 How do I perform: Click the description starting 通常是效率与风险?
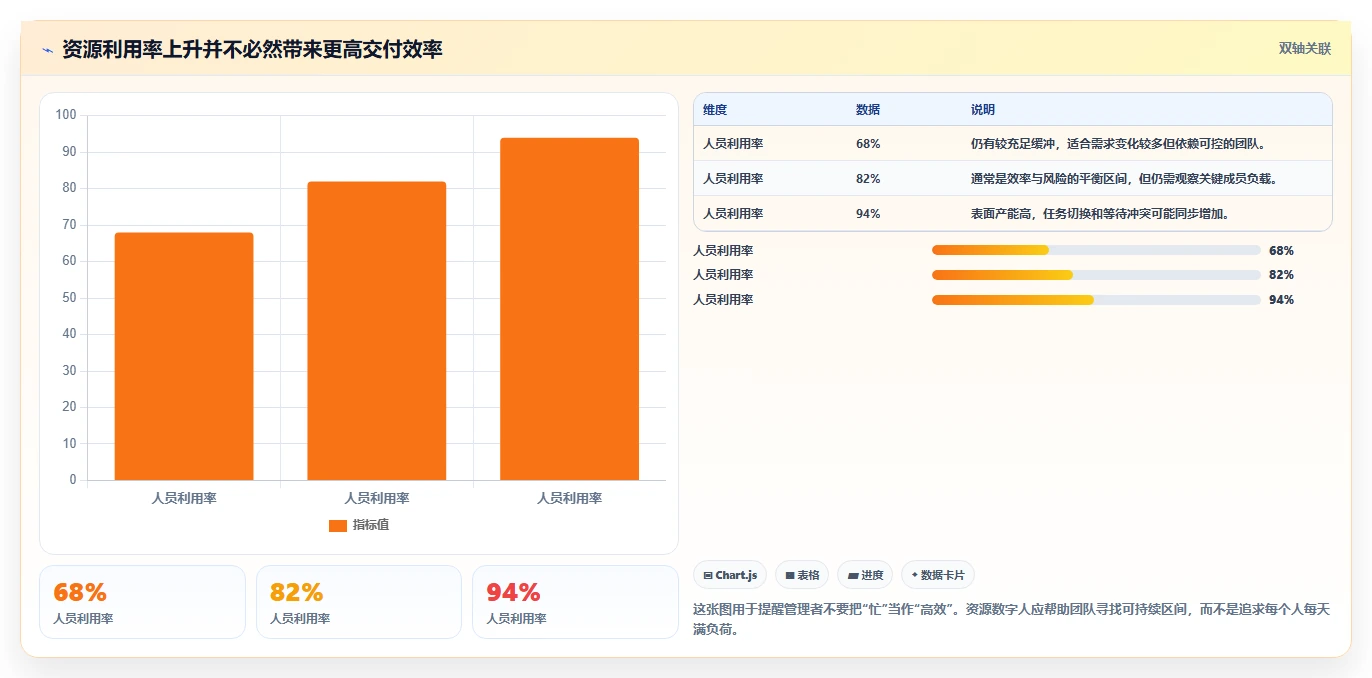(x=1124, y=179)
